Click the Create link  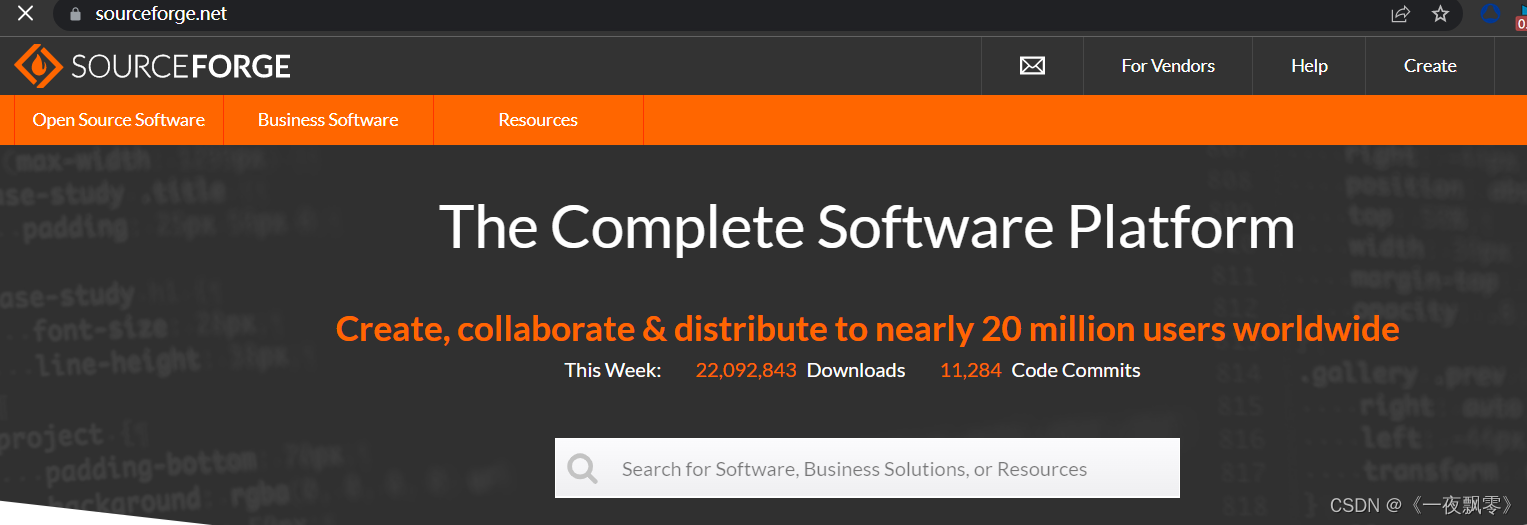1430,66
